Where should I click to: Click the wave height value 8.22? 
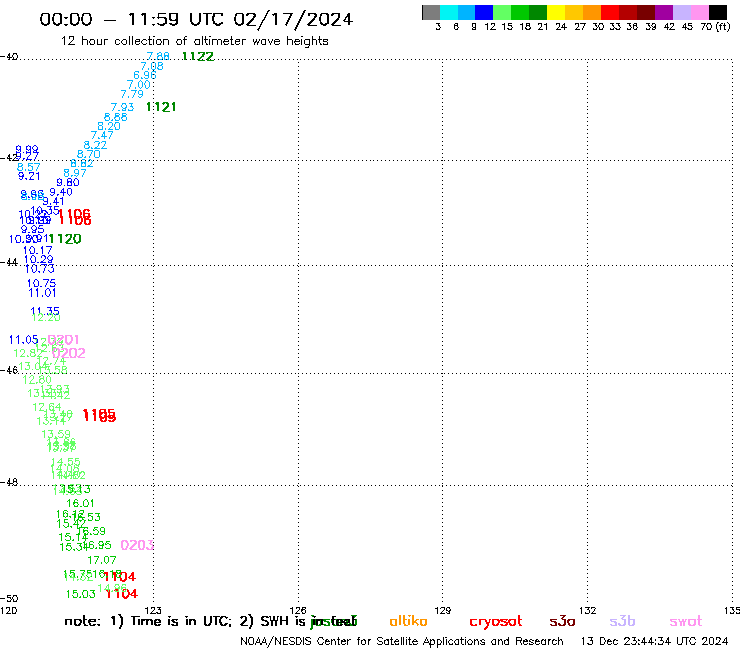pyautogui.click(x=95, y=145)
